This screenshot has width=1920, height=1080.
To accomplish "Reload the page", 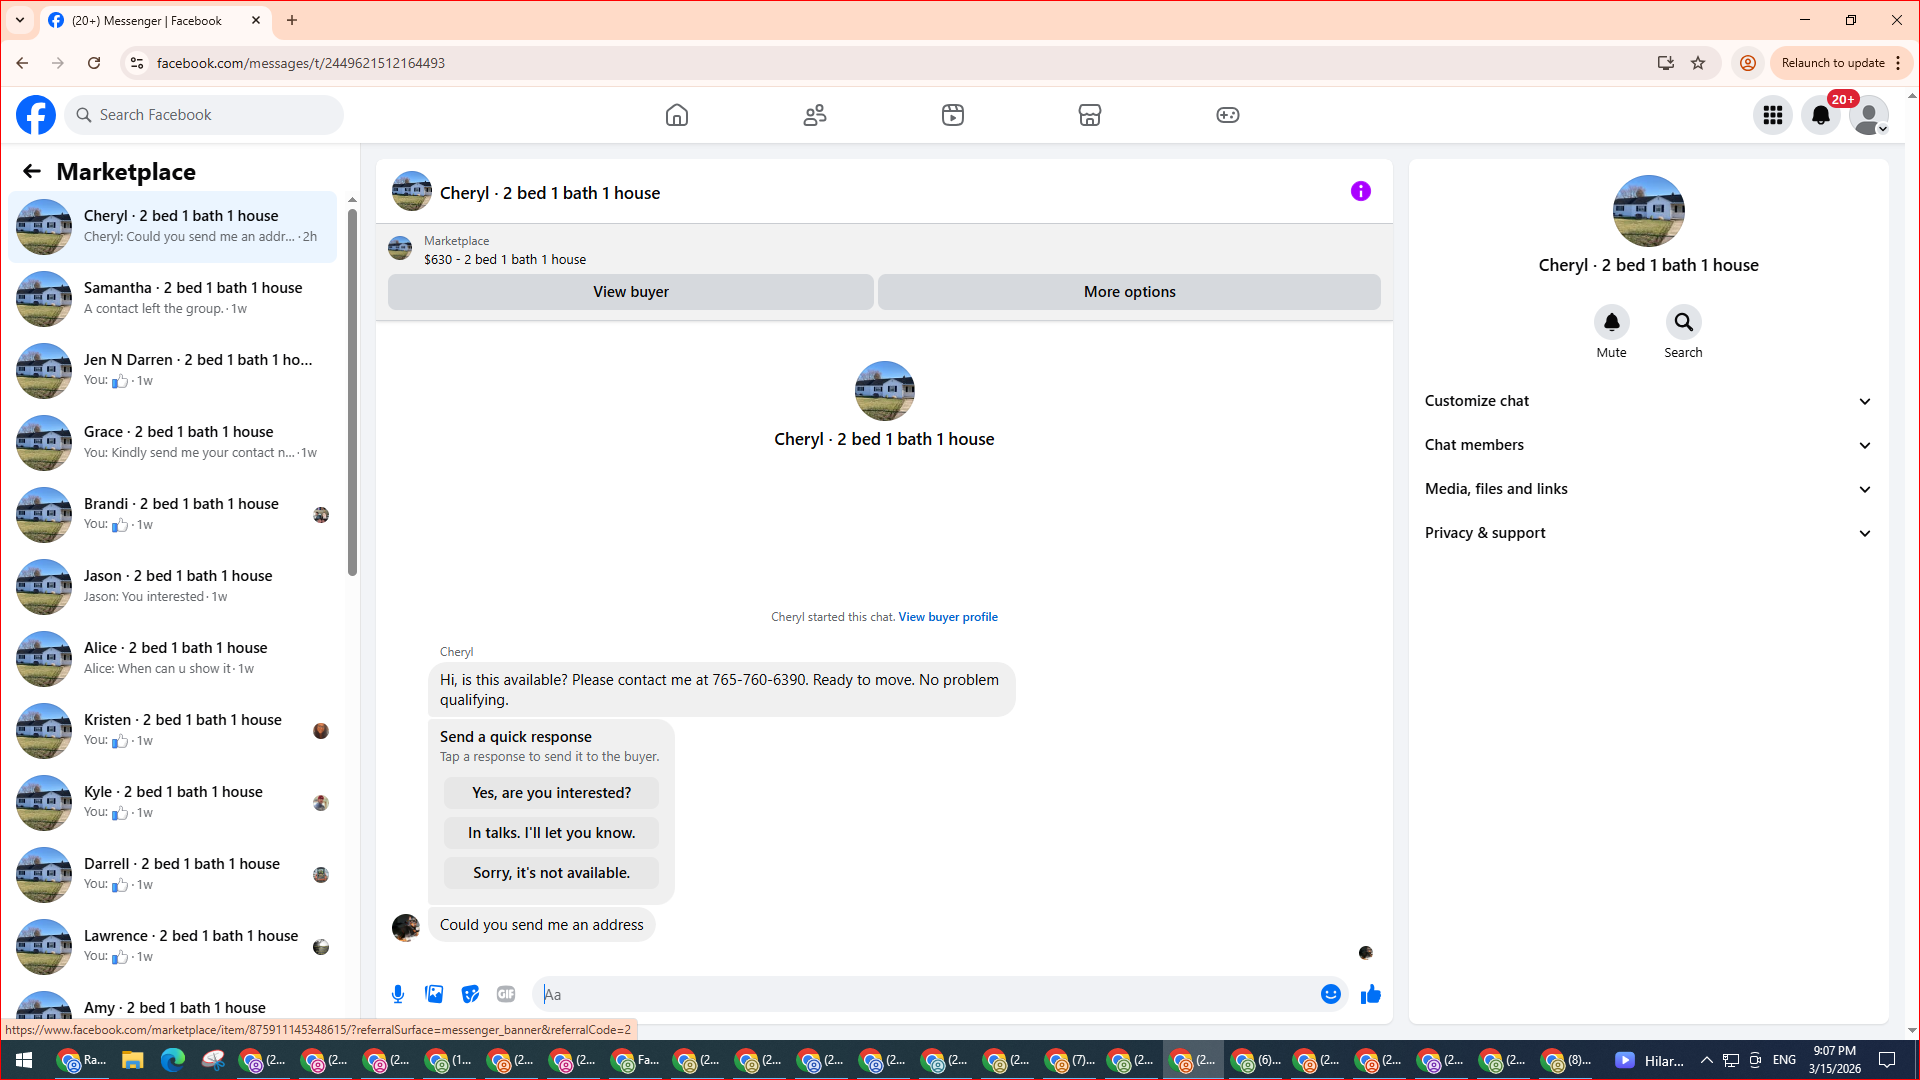I will coord(94,63).
